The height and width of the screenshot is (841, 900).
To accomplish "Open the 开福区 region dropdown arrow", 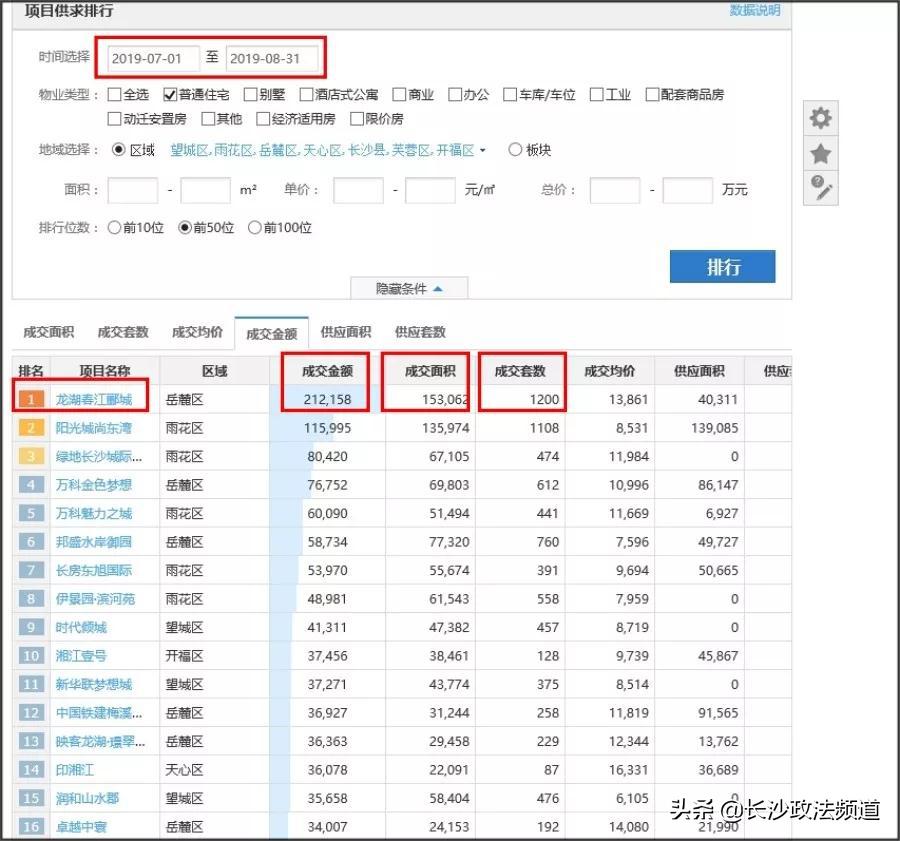I will (x=482, y=151).
